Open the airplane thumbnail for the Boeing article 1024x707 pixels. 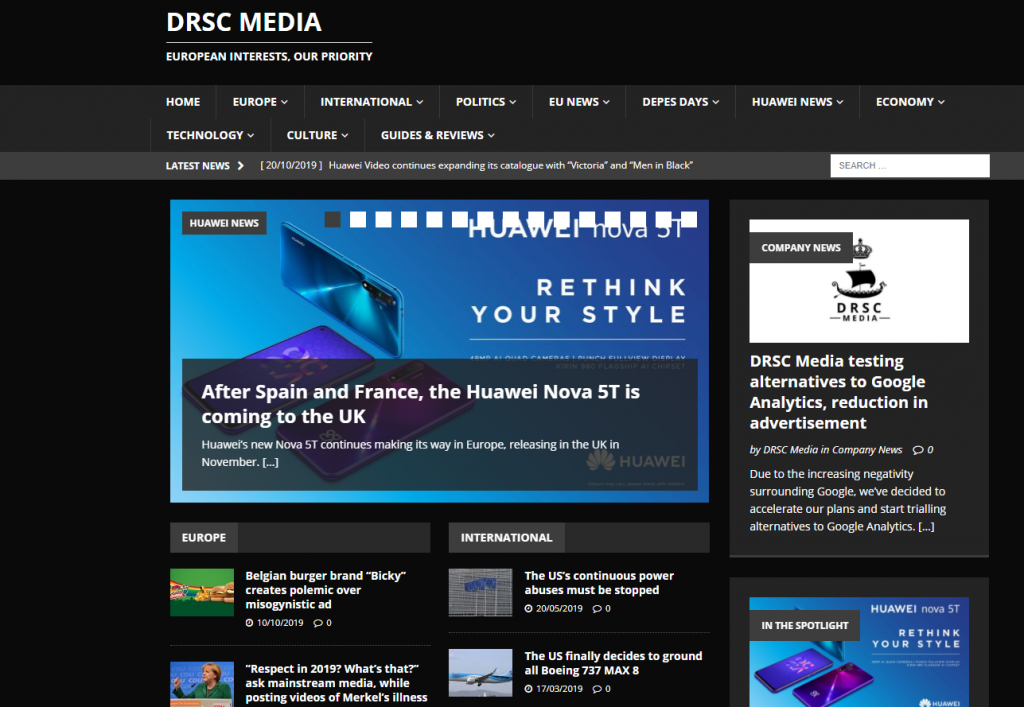coord(481,673)
